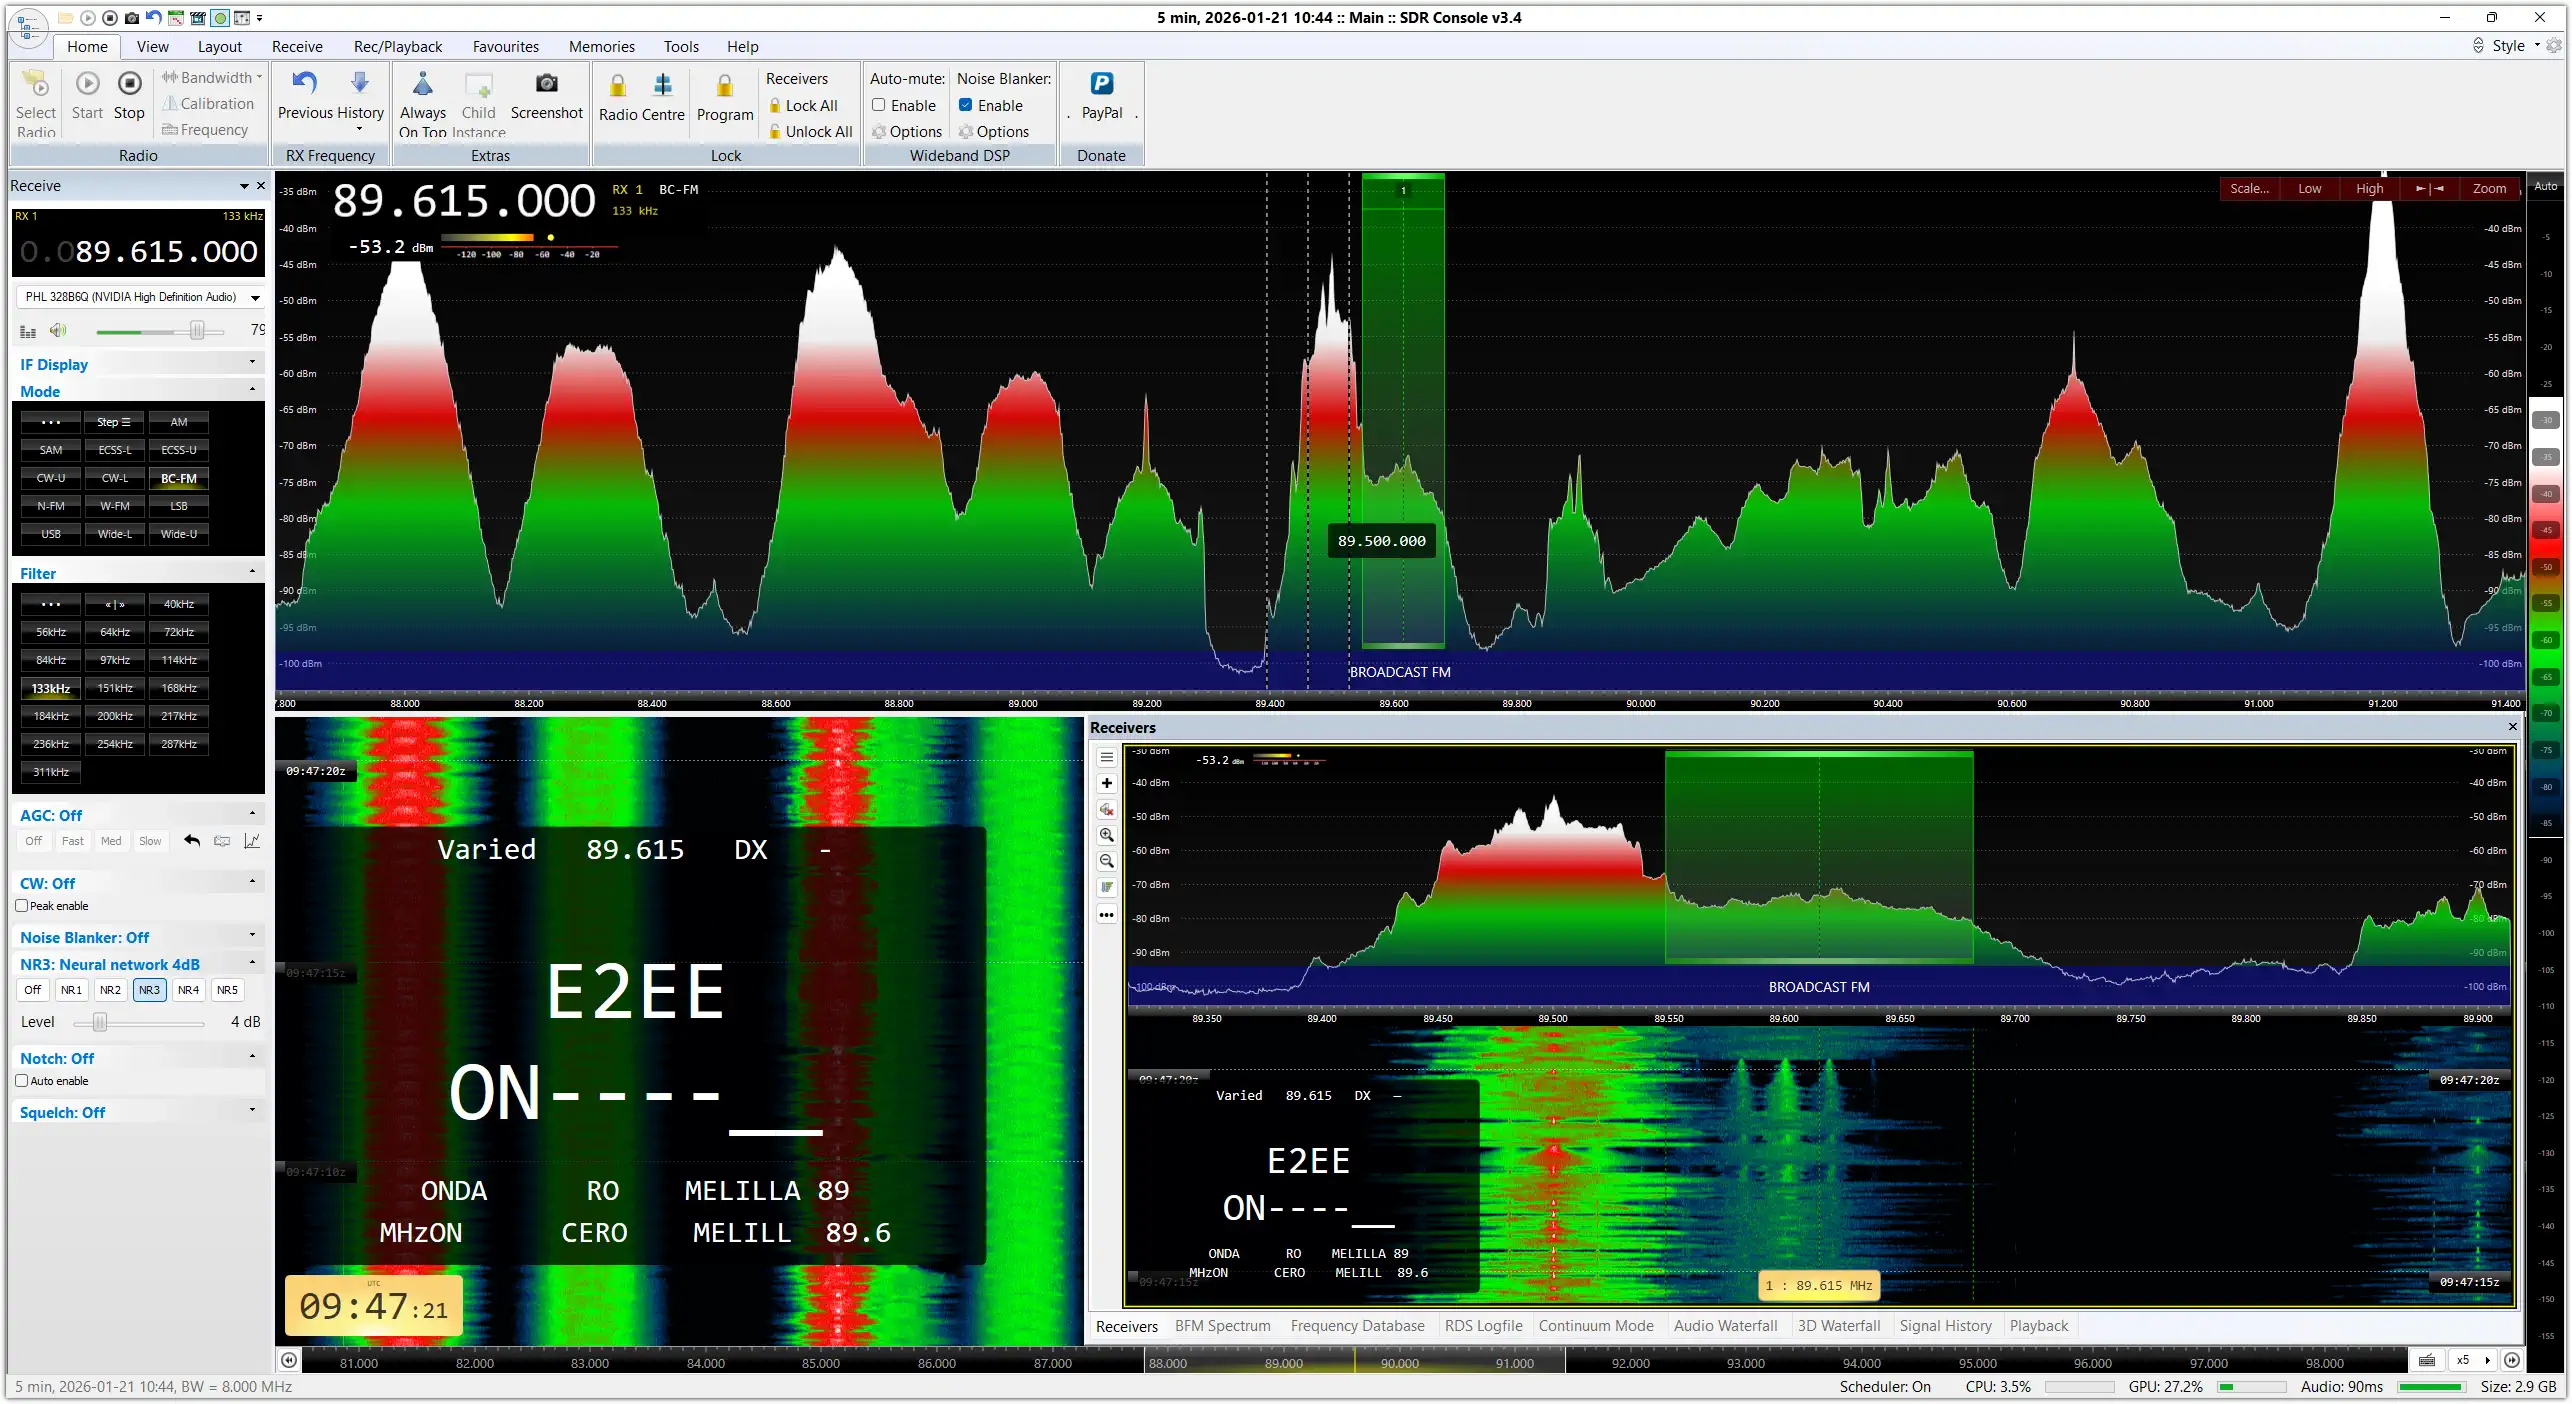Open audio output device dropdown
The image size is (2572, 1404).
[255, 297]
